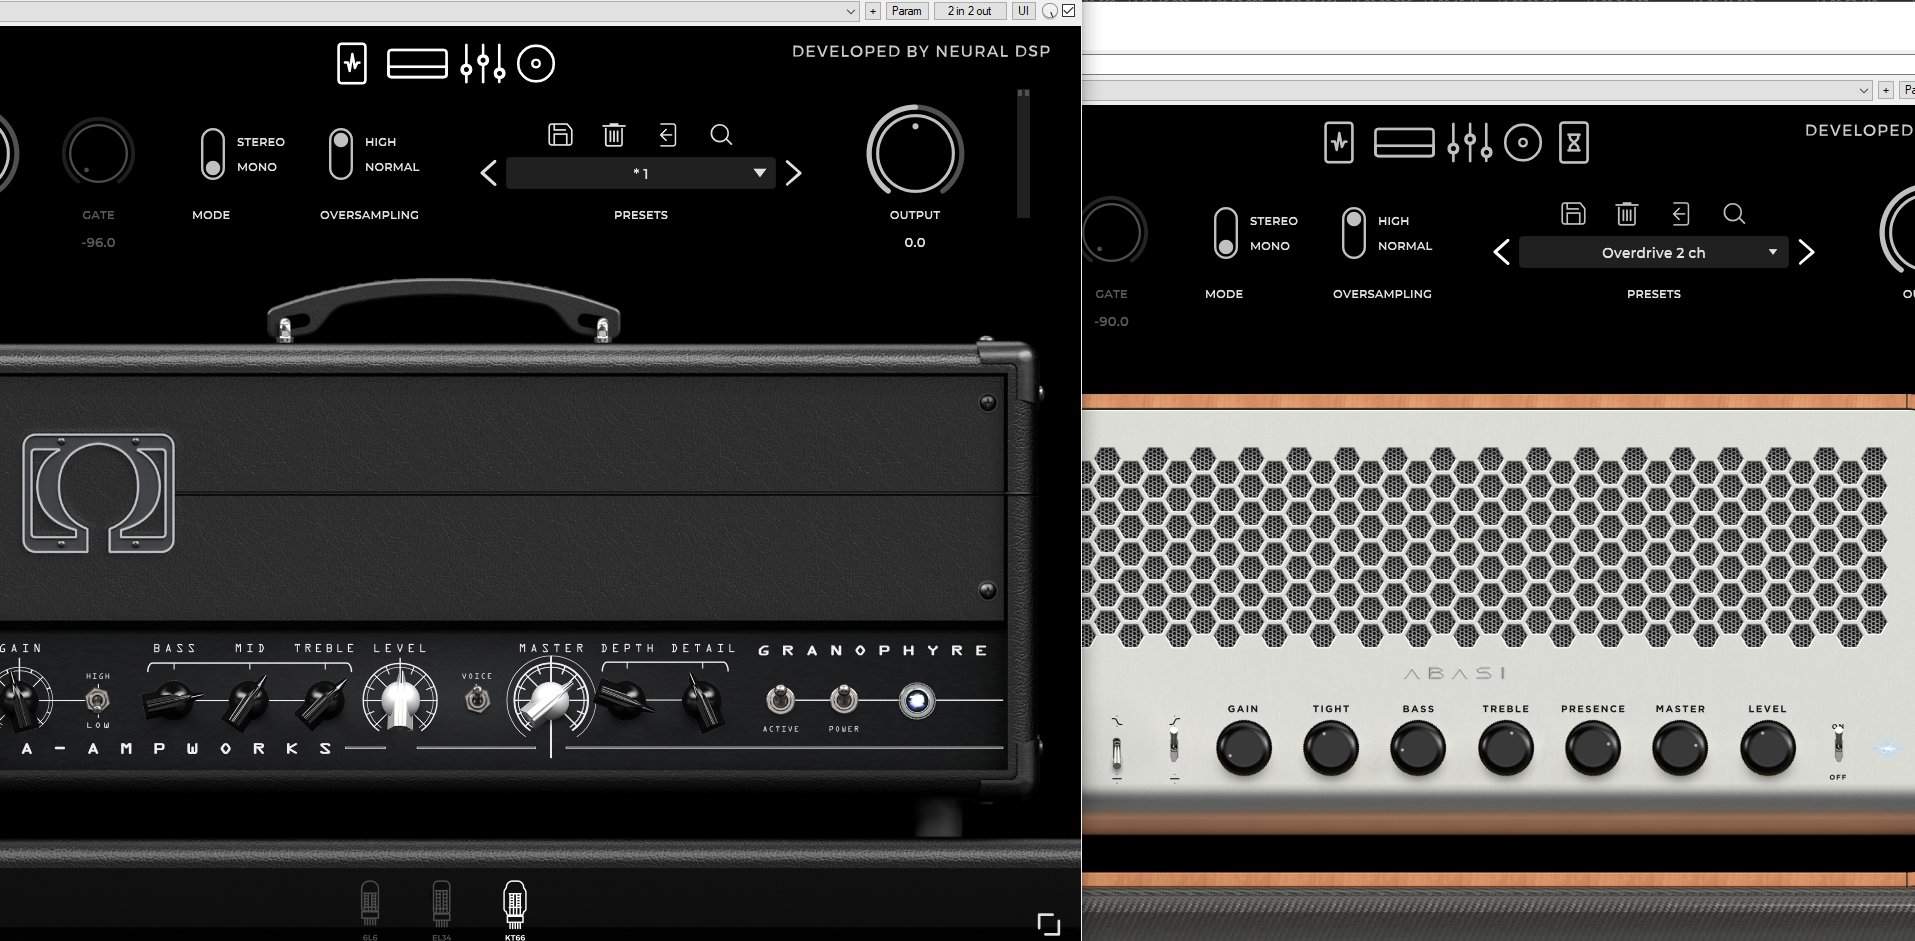The image size is (1915, 941).
Task: Click the plus button above Abasi window
Action: [1886, 90]
